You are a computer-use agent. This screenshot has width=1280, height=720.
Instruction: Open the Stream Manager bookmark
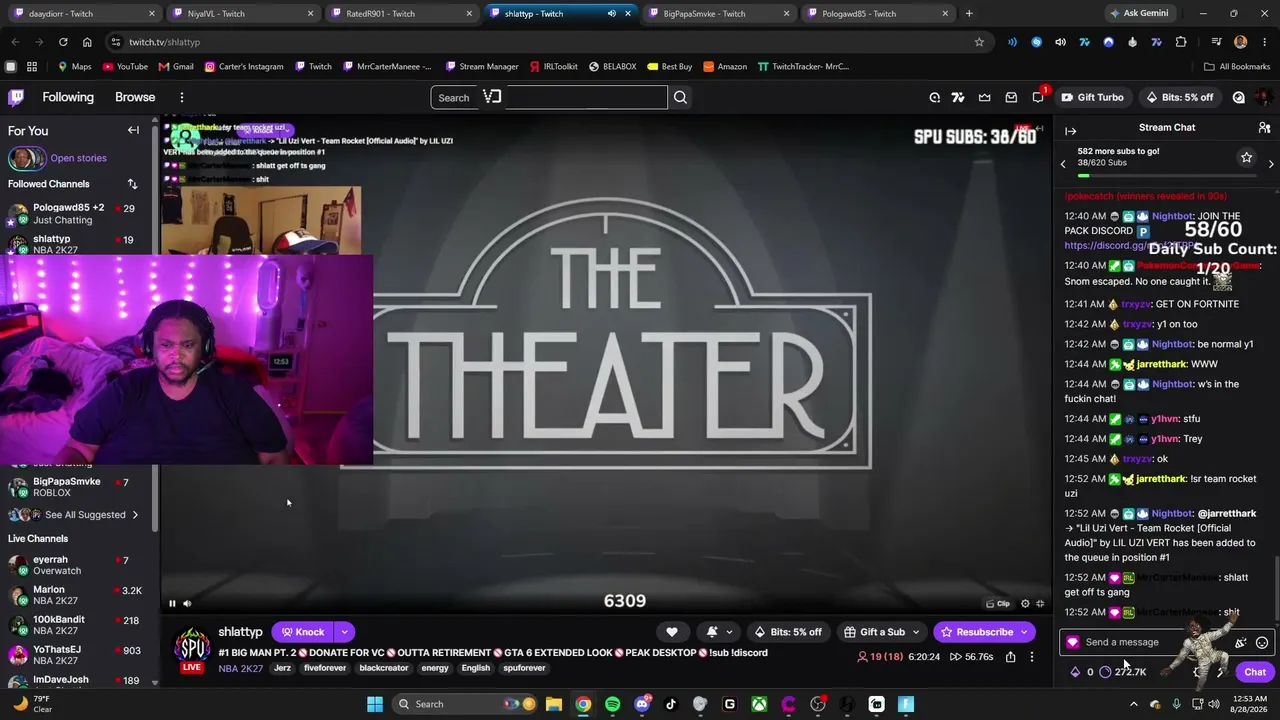482,67
